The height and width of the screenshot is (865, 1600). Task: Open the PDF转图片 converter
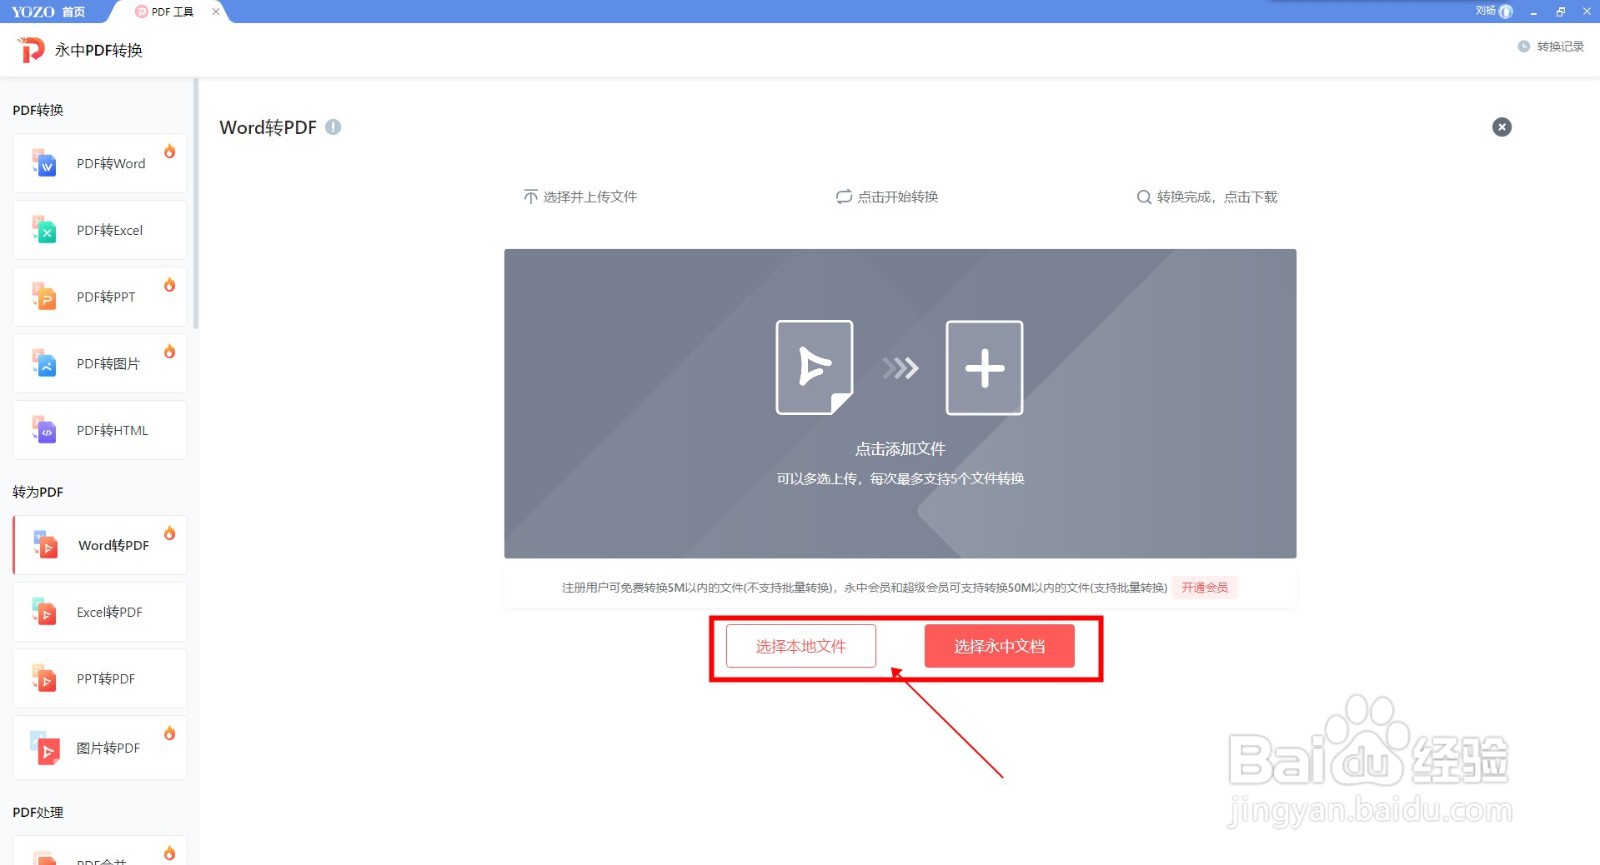[x=100, y=364]
